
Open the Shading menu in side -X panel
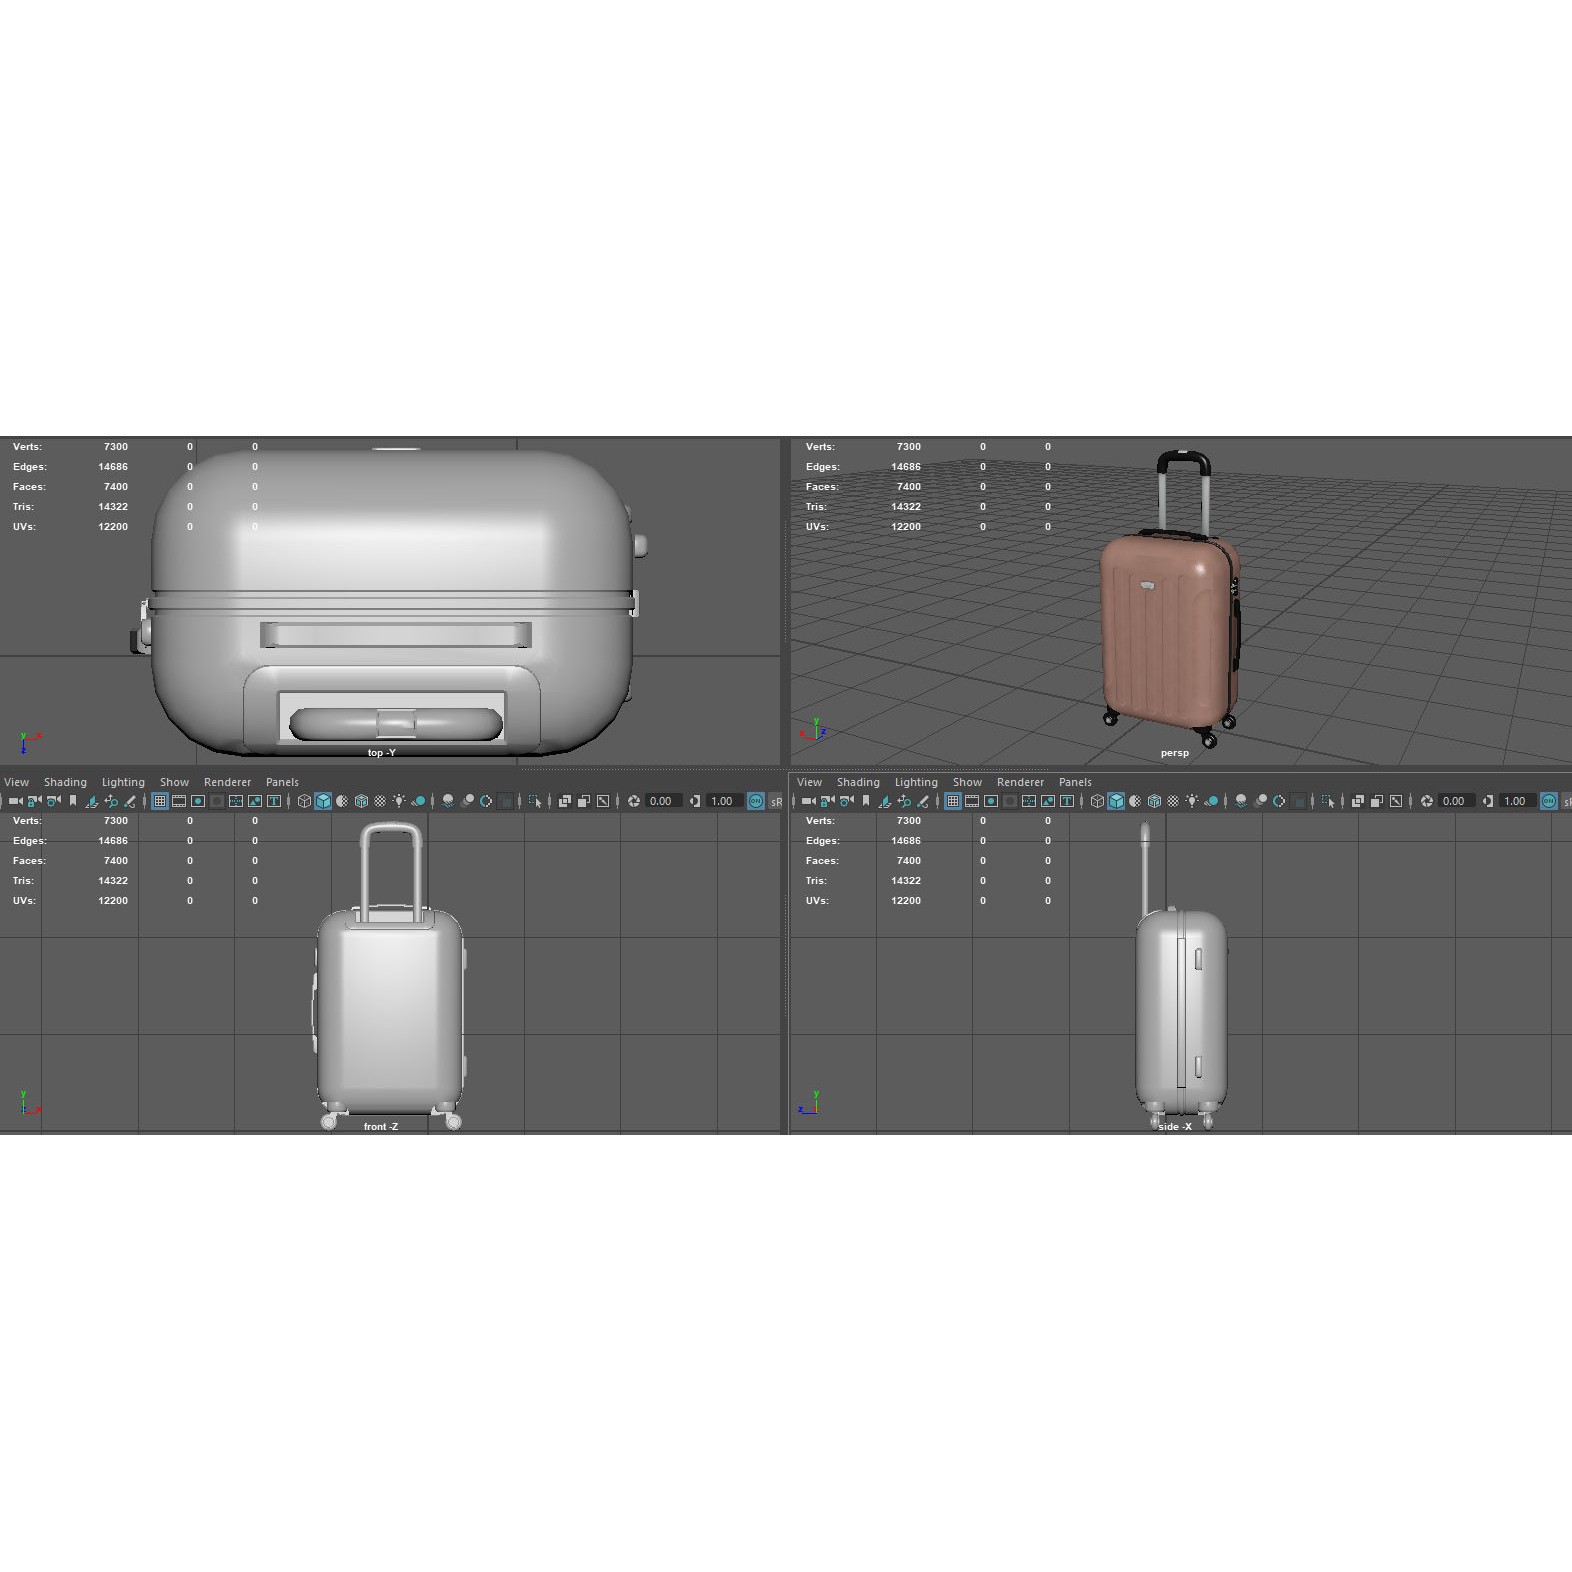coord(858,782)
